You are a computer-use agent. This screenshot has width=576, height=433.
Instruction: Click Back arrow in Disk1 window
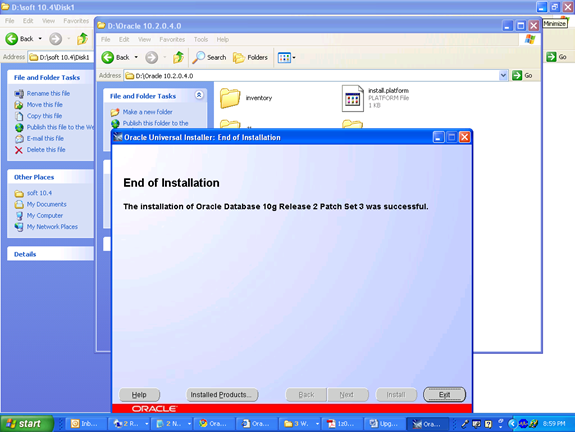[11, 39]
